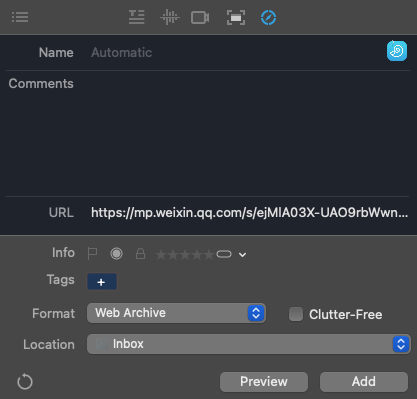Select the web clipping compass tab
The height and width of the screenshot is (399, 417).
268,18
